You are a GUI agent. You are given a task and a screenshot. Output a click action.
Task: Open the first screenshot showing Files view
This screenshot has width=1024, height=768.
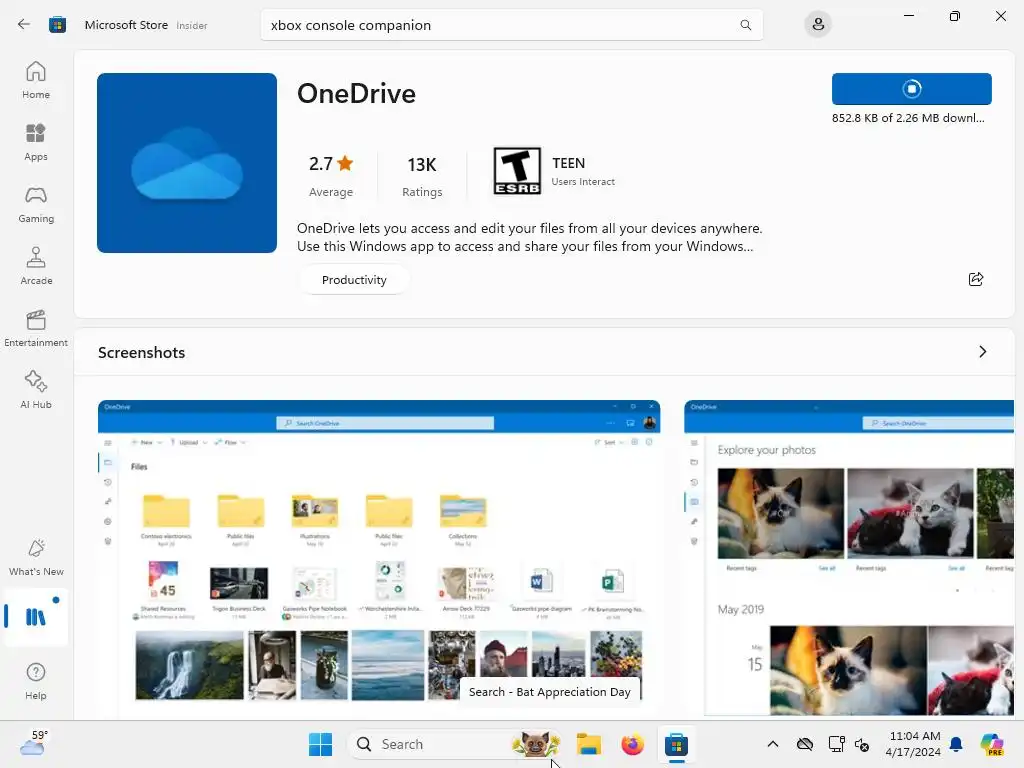point(379,558)
